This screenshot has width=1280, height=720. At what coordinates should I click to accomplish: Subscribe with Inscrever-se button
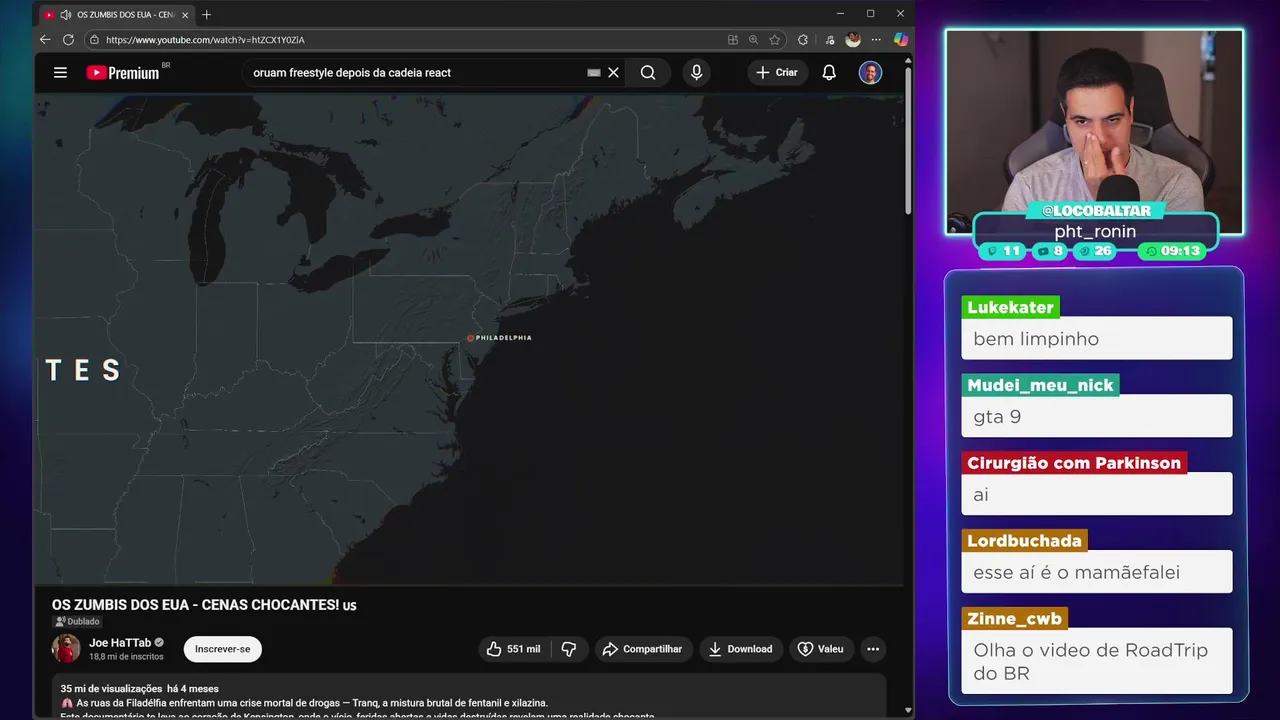click(222, 649)
